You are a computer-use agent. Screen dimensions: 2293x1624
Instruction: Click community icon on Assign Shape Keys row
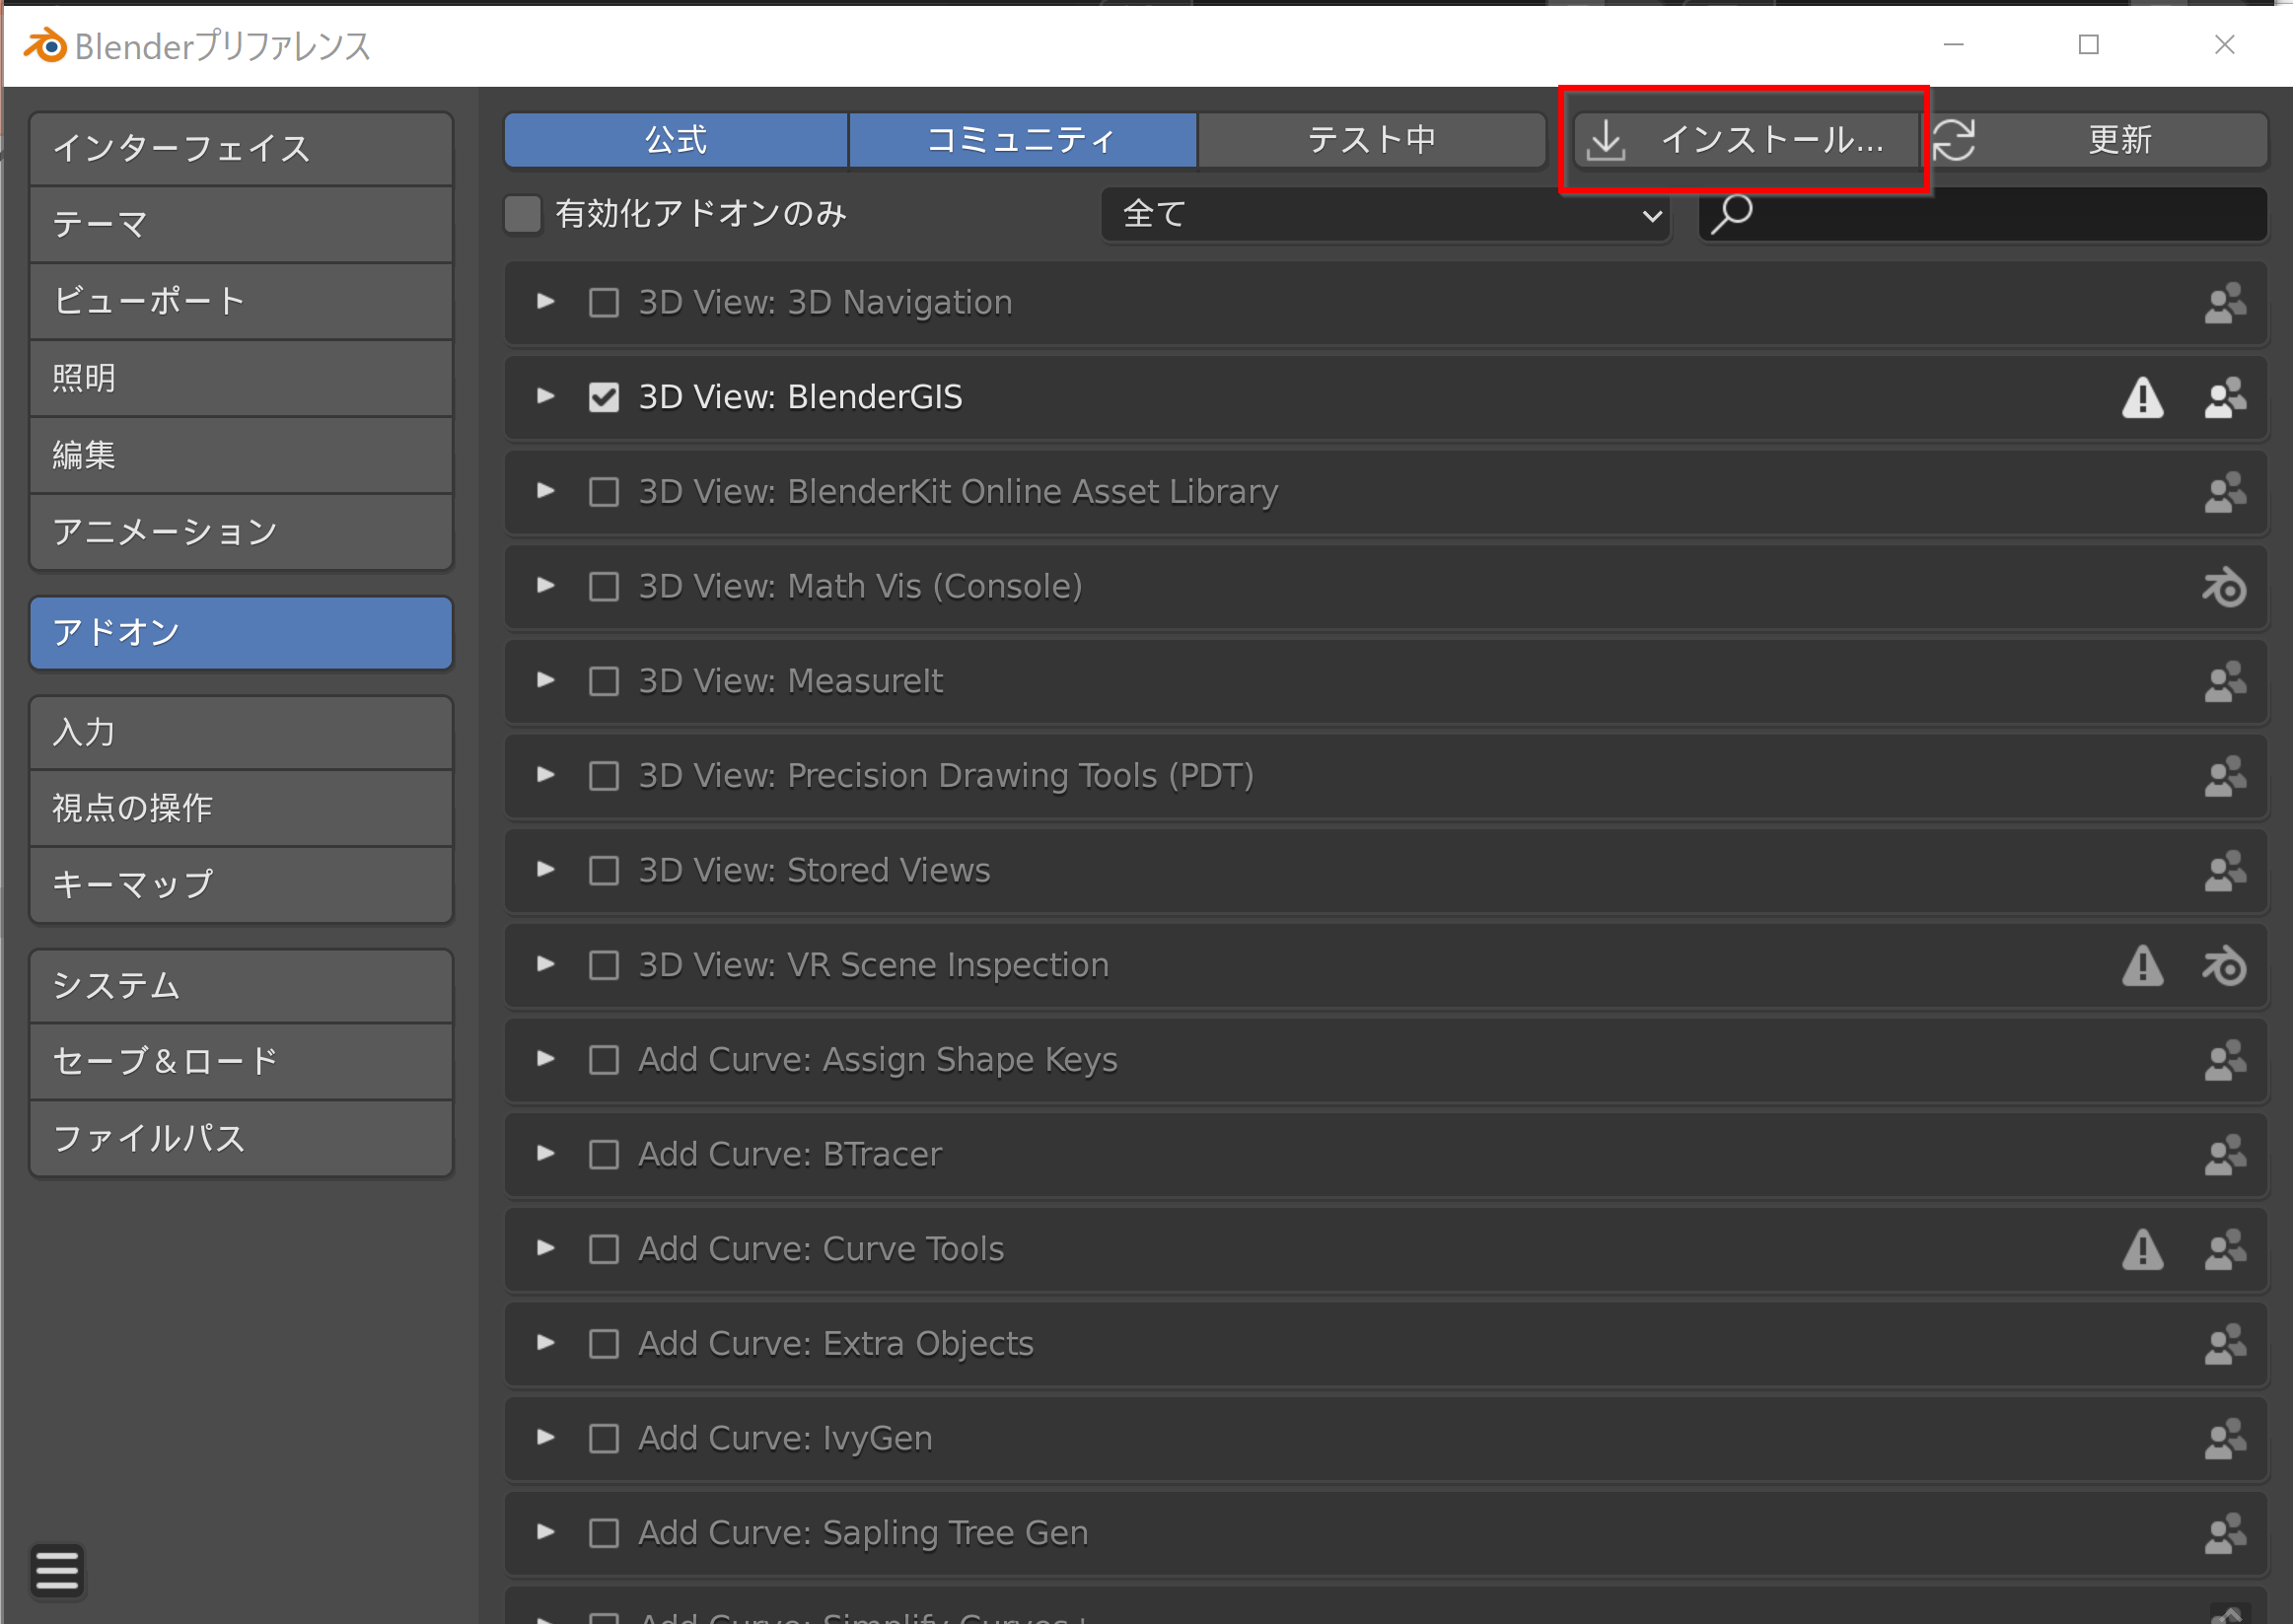(x=2225, y=1060)
